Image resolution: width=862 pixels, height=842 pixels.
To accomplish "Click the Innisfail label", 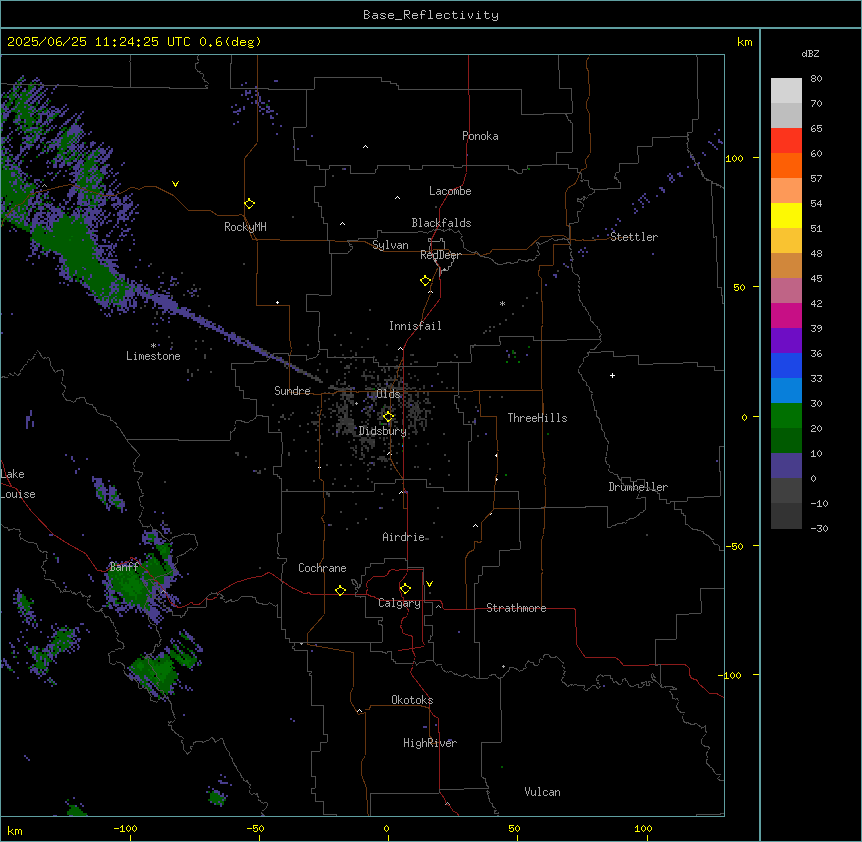I will point(415,326).
